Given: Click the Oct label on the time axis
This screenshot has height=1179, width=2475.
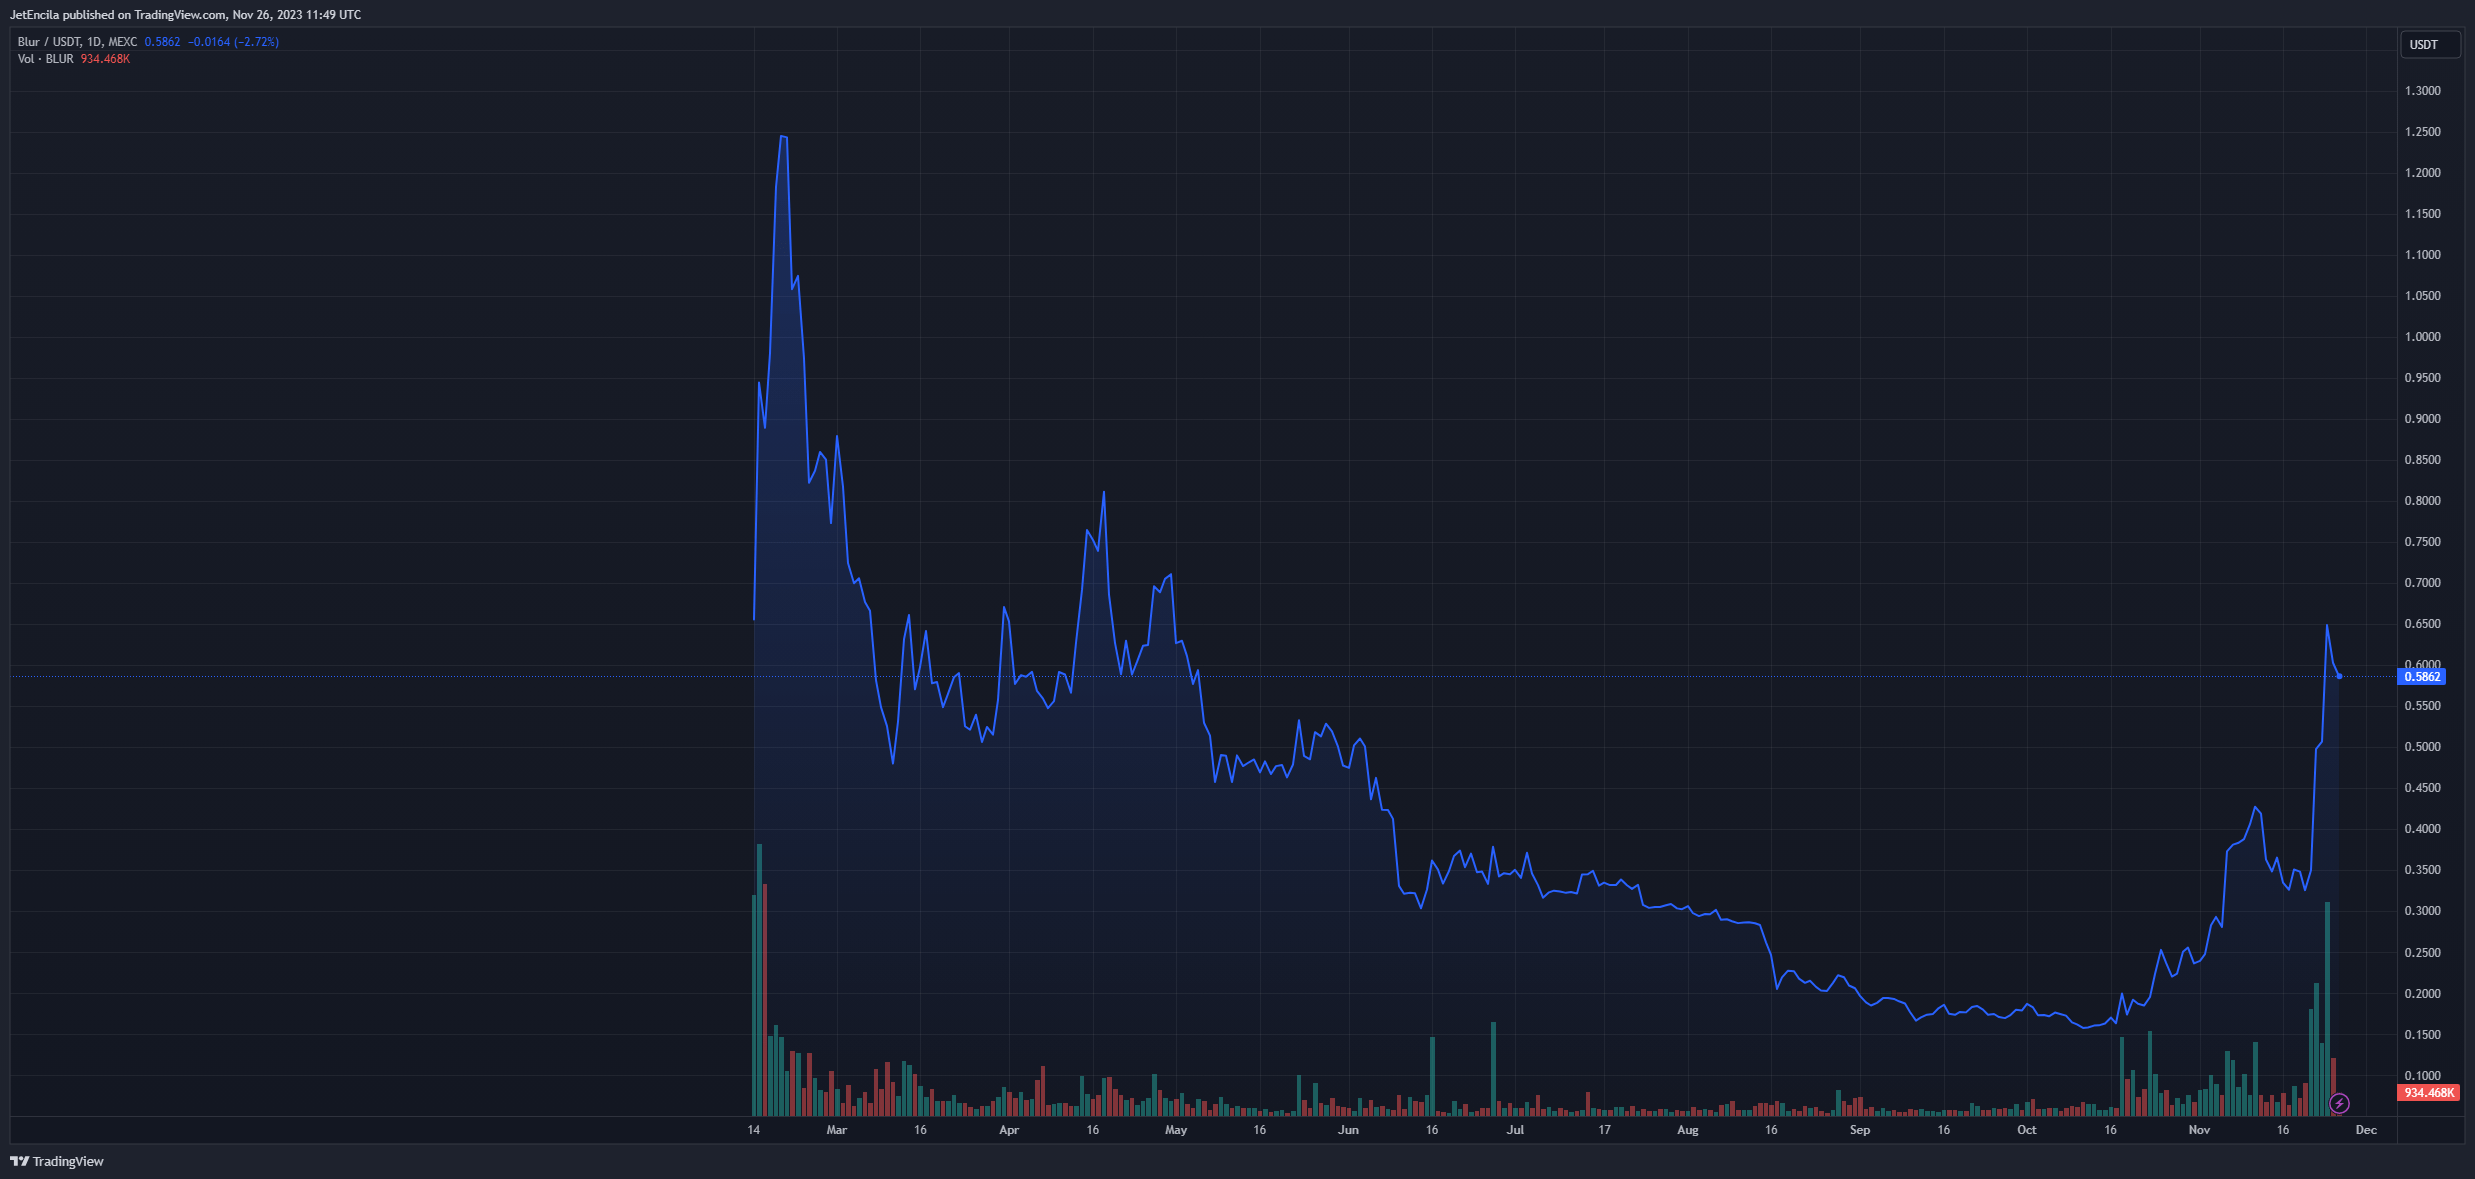Looking at the screenshot, I should coord(2027,1130).
